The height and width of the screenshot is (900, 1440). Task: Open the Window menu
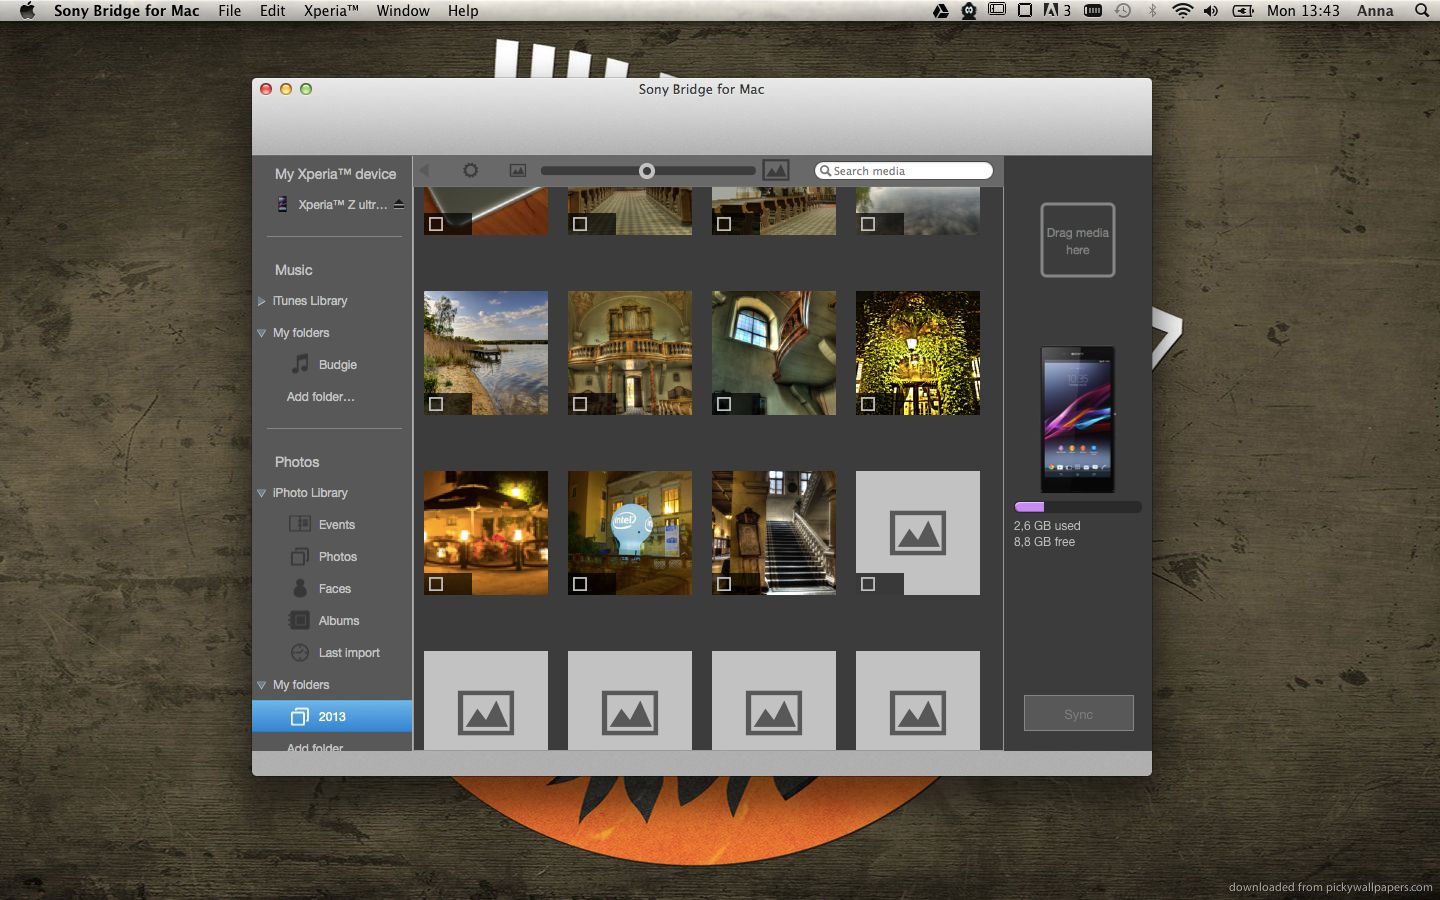coord(403,11)
